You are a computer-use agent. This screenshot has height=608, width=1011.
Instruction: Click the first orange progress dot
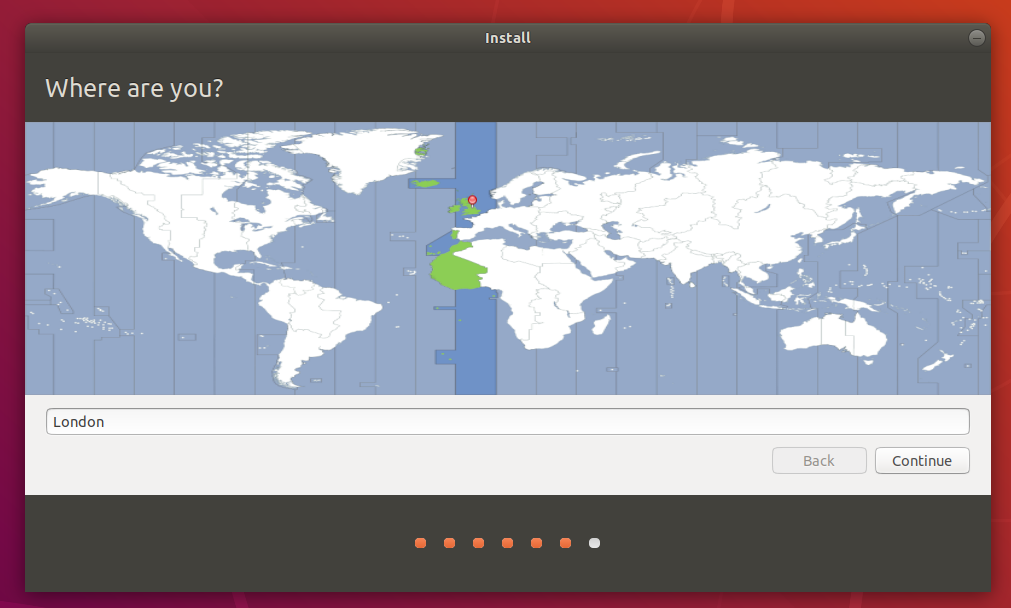(420, 543)
